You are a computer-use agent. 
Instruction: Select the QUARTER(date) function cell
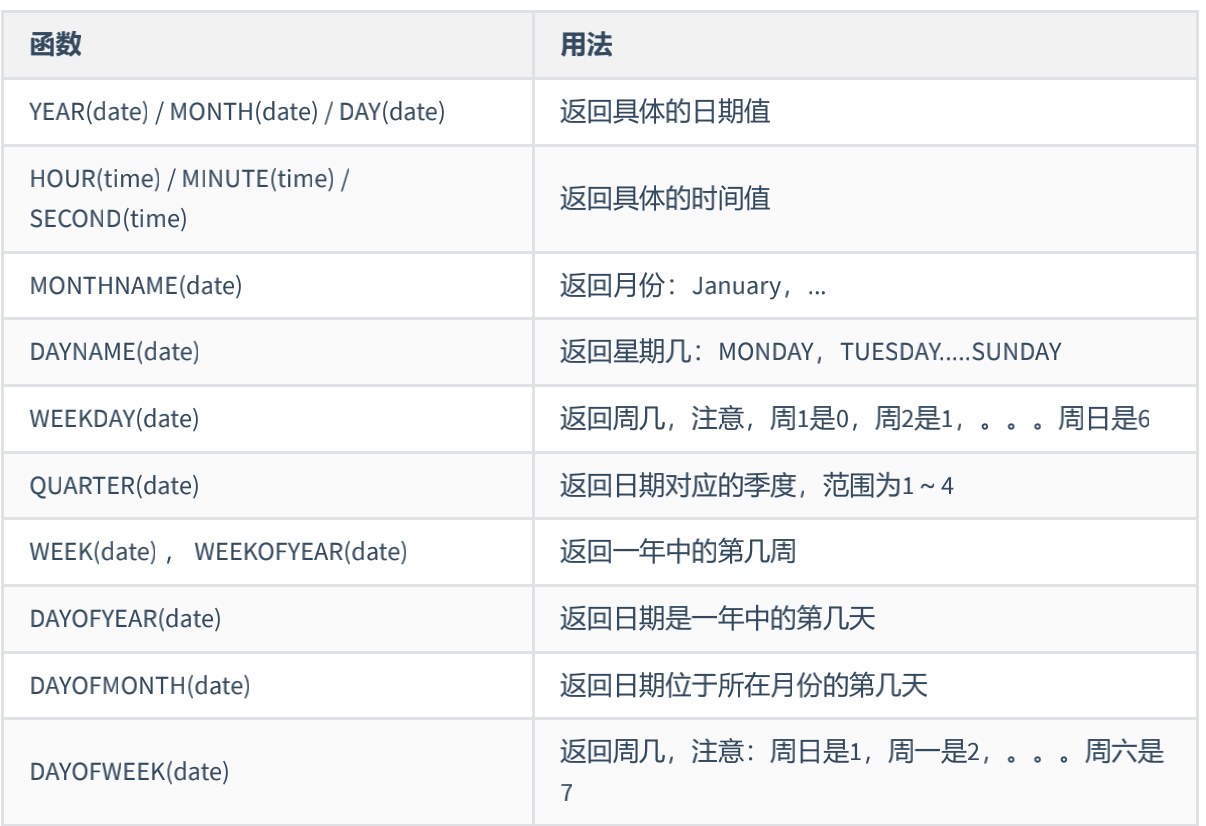click(115, 486)
